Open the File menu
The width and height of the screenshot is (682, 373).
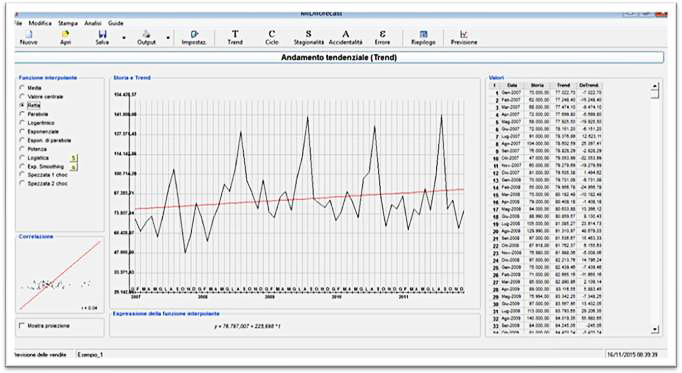(x=18, y=23)
